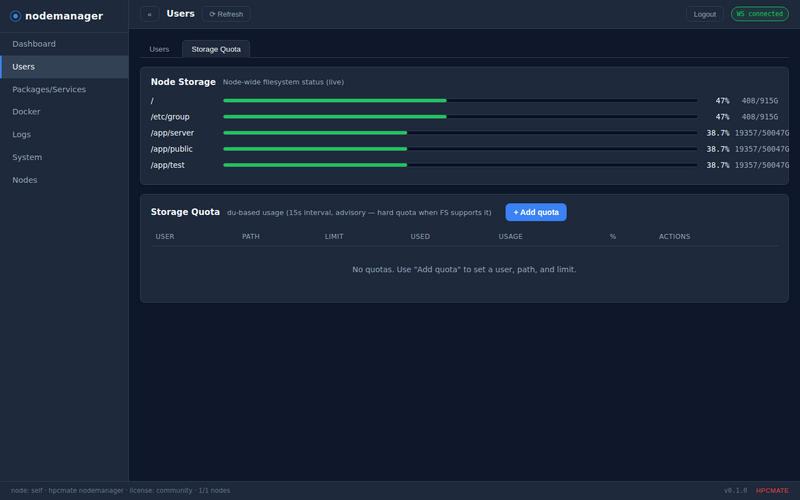Open Dashboard in the sidebar

pyautogui.click(x=64, y=44)
